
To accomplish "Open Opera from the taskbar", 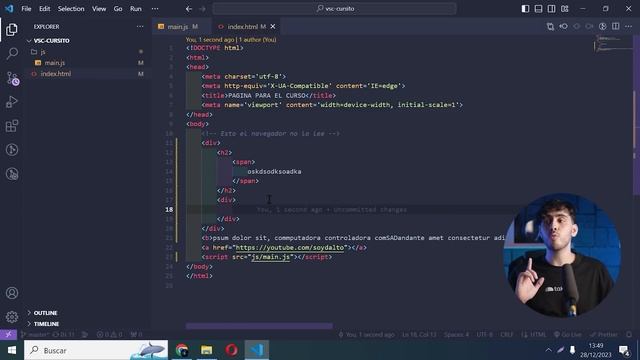I will [231, 350].
